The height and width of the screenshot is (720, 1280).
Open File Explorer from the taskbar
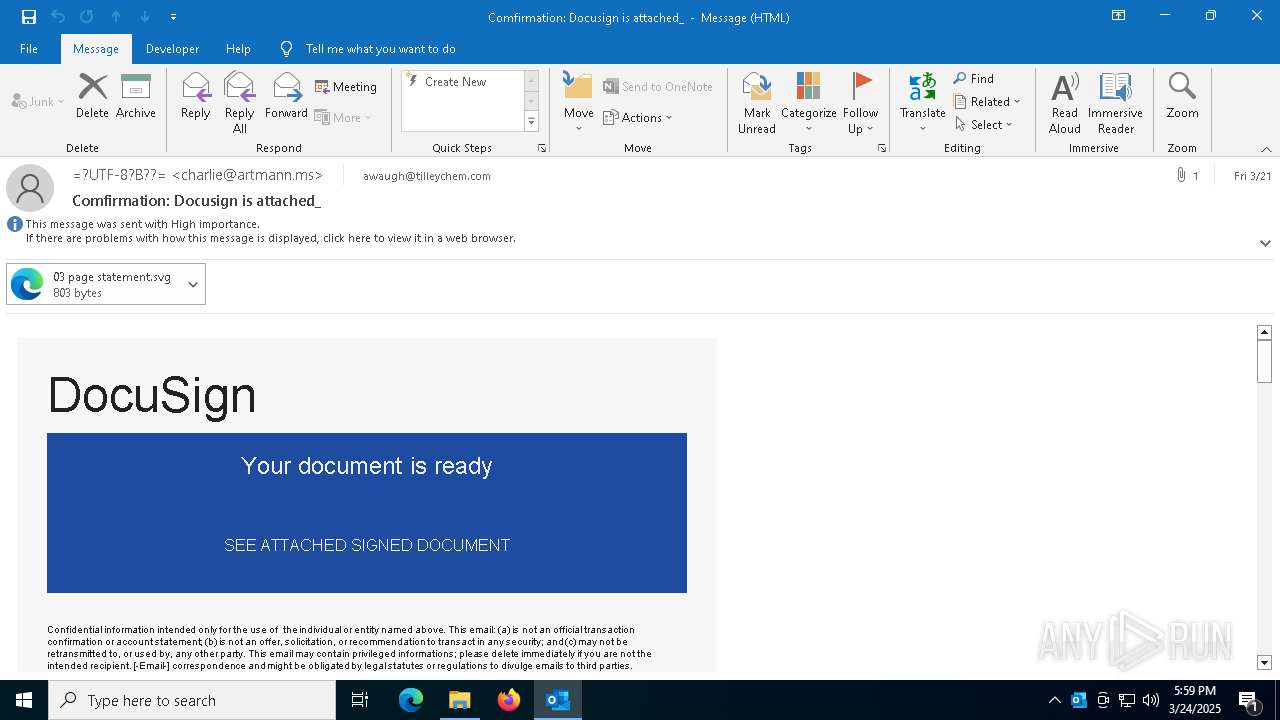coord(460,700)
